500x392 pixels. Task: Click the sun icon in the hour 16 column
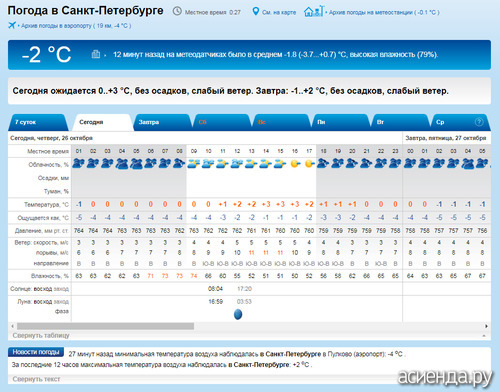[295, 164]
